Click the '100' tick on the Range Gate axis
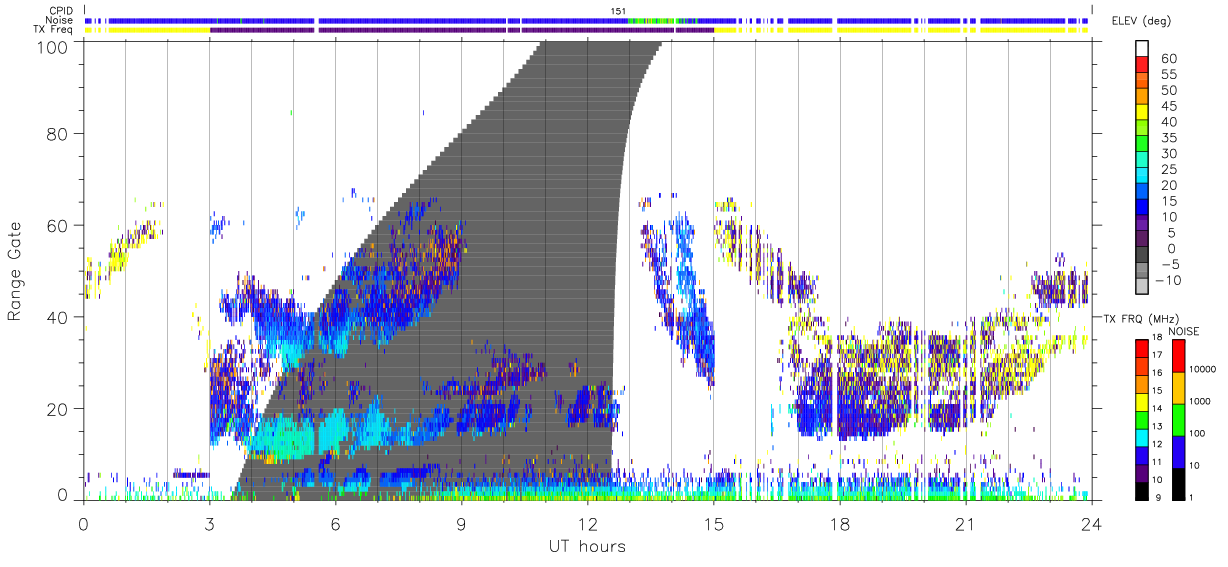This screenshot has height=567, width=1228. (50, 47)
